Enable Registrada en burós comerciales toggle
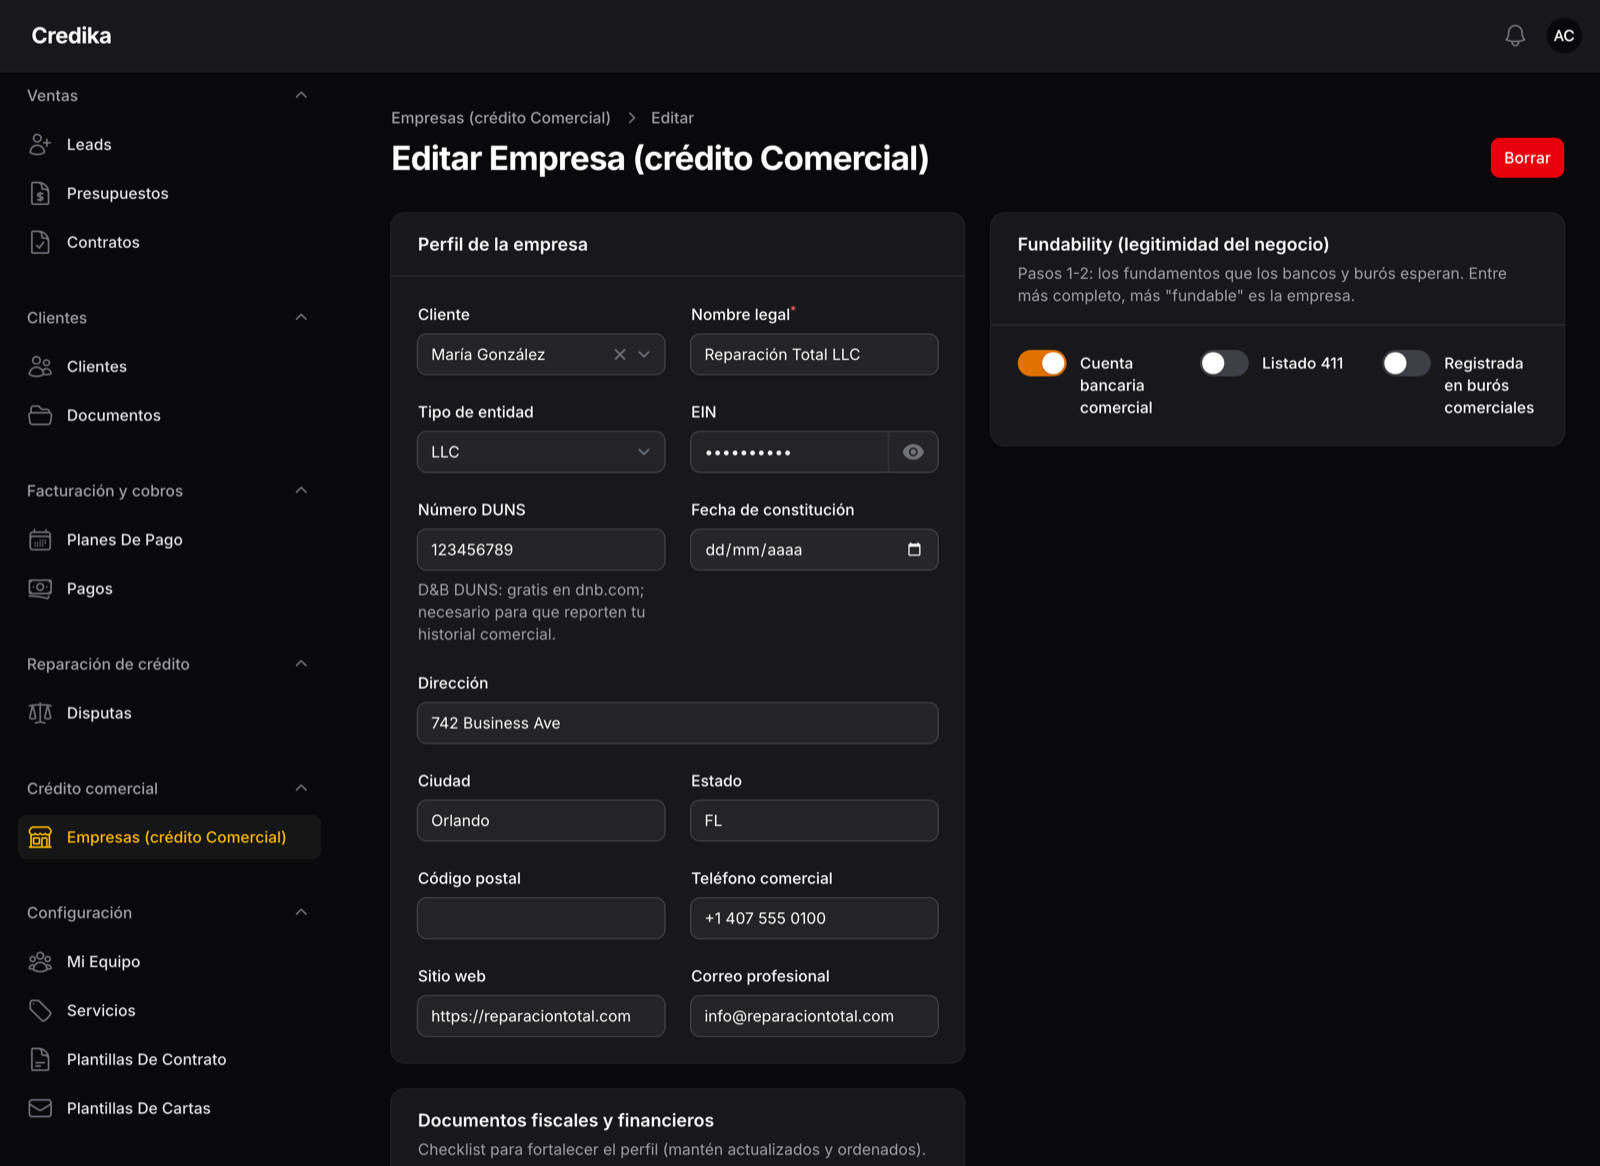Image resolution: width=1600 pixels, height=1166 pixels. click(1406, 363)
